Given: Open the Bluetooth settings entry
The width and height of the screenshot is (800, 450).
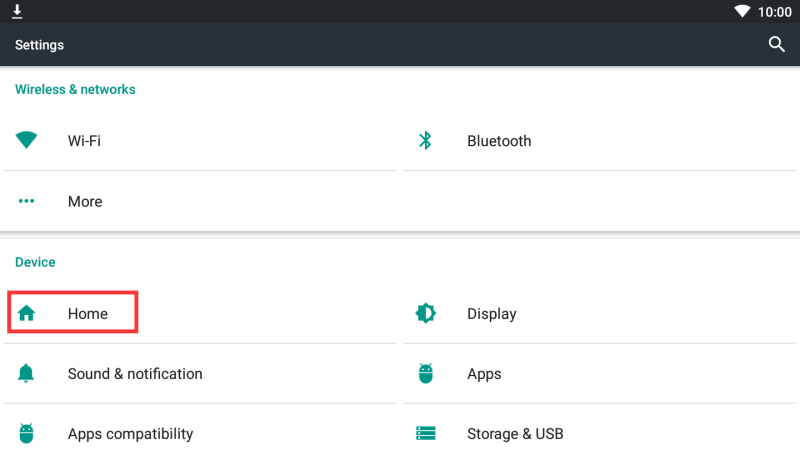Looking at the screenshot, I should click(x=499, y=141).
